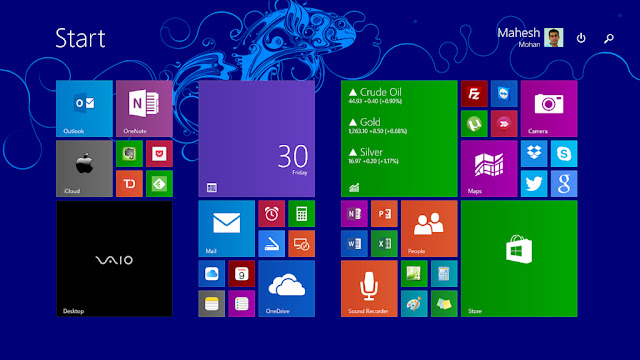Open the Feedly tile

point(159,184)
